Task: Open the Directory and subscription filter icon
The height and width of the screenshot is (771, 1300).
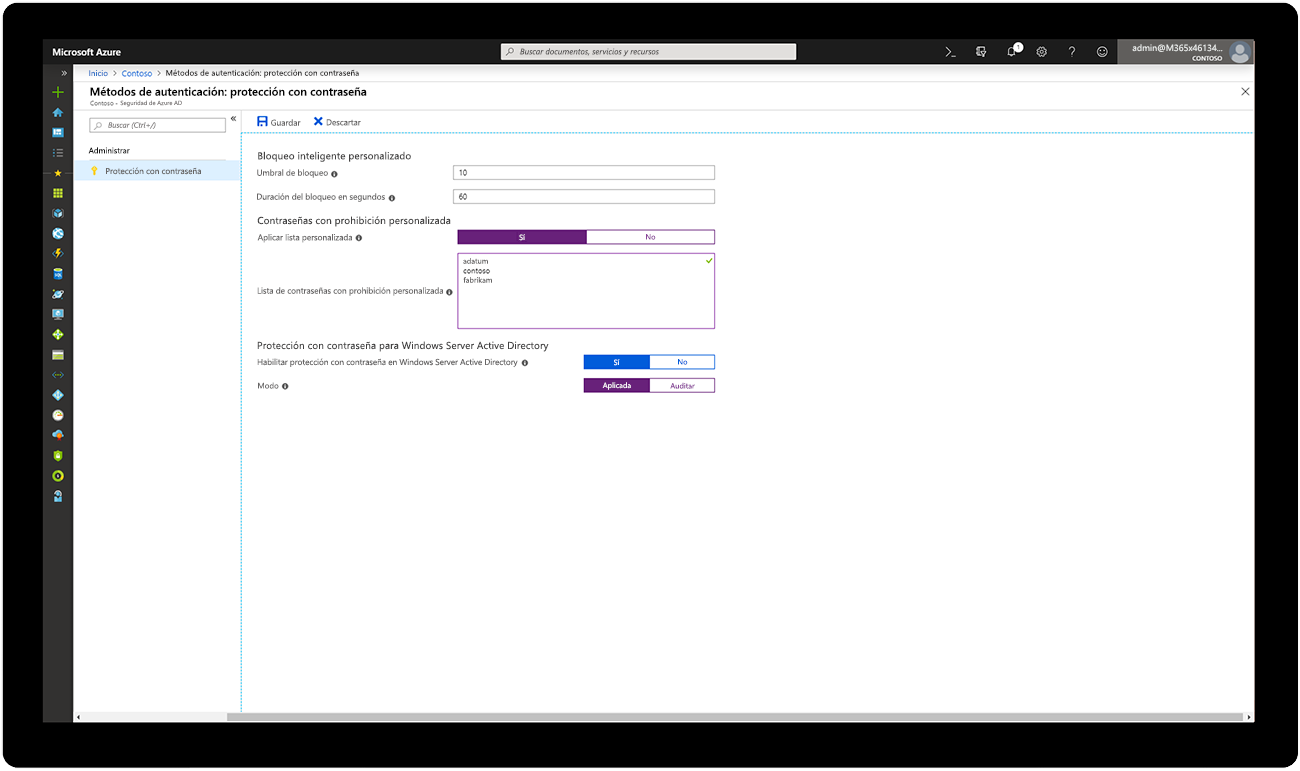Action: click(x=981, y=52)
